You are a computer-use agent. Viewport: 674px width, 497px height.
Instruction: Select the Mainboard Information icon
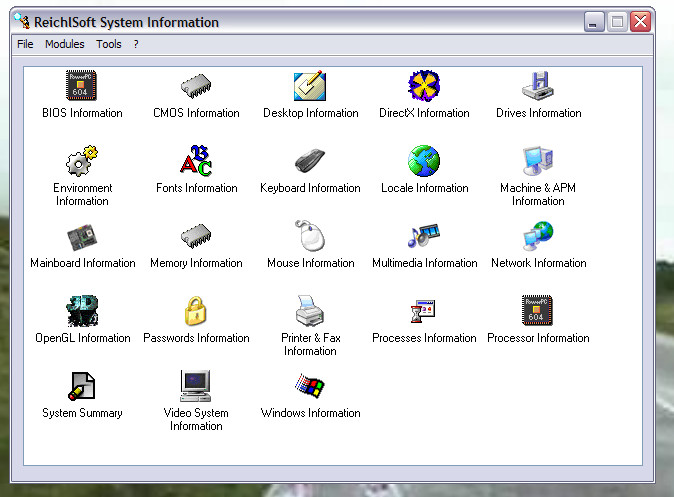[x=82, y=237]
